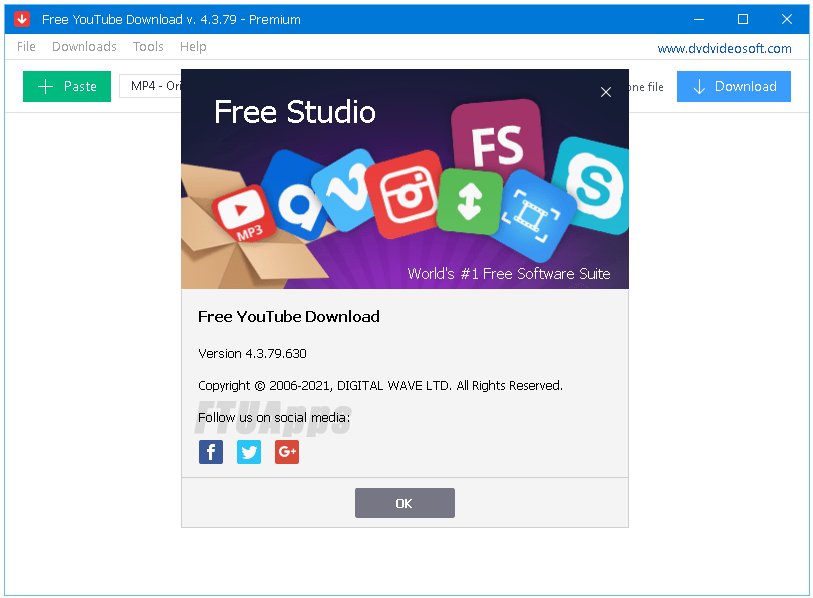Click the app logo in title bar
This screenshot has height=598, width=813.
pos(22,19)
